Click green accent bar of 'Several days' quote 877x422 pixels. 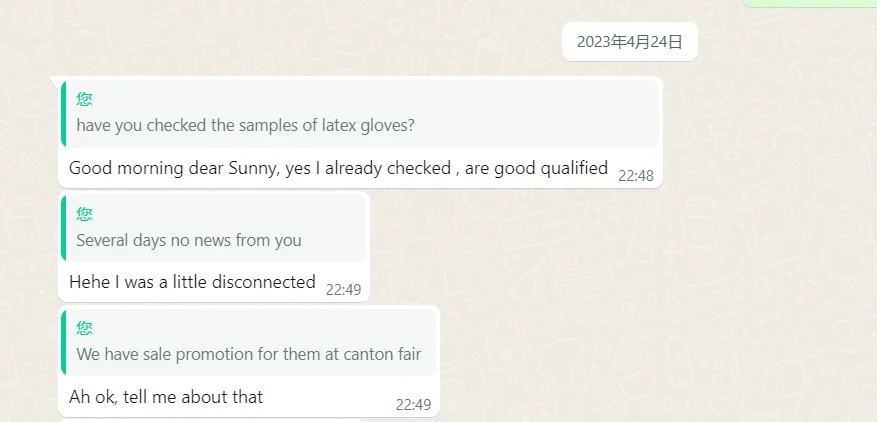(64, 228)
